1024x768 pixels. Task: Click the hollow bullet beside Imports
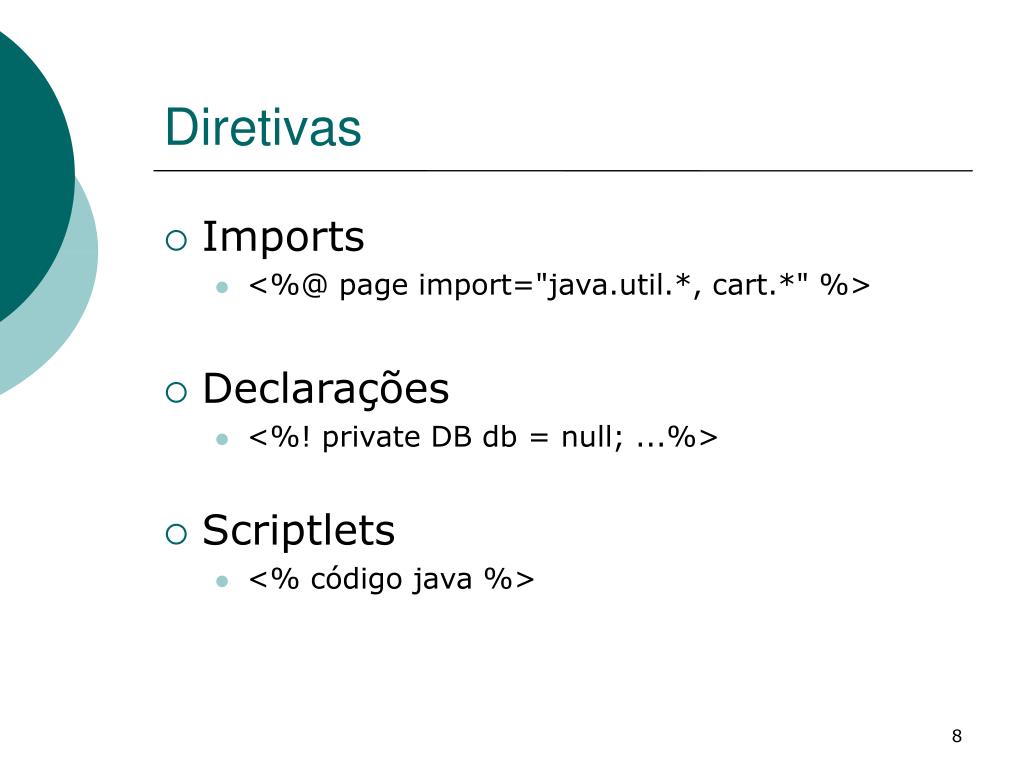(x=176, y=240)
